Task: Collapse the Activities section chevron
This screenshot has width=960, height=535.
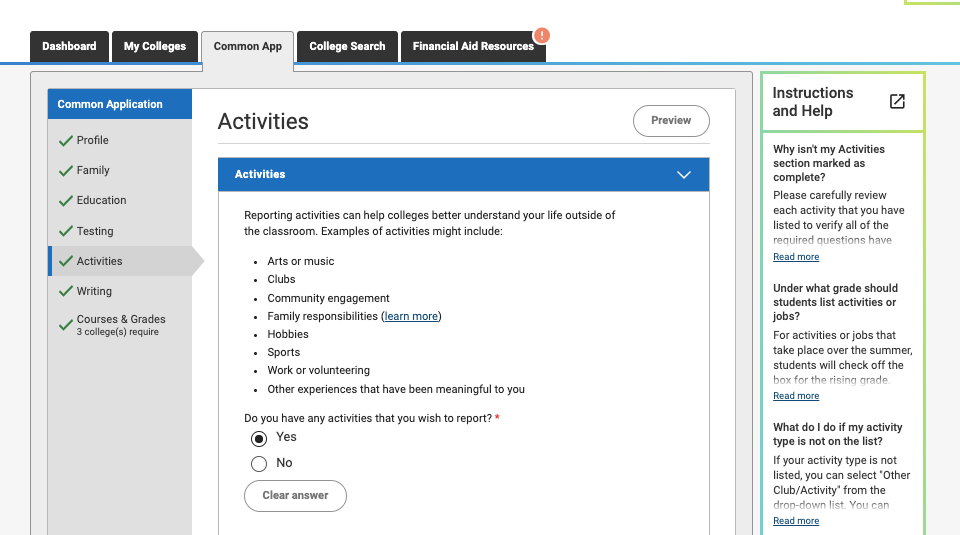Action: click(684, 174)
